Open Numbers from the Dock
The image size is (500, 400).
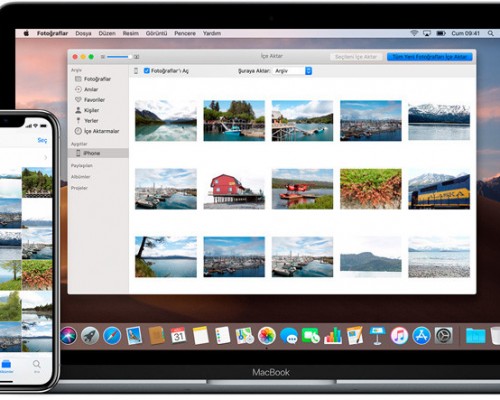[x=333, y=336]
